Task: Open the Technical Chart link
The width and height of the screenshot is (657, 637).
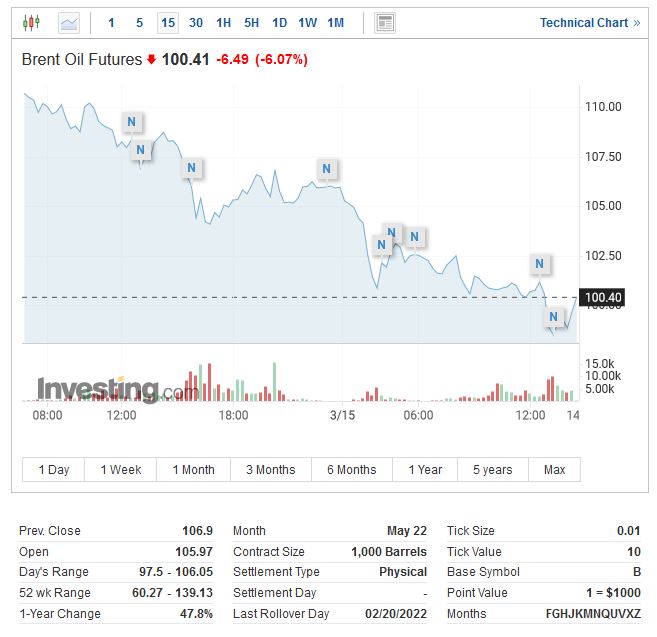Action: pos(589,22)
